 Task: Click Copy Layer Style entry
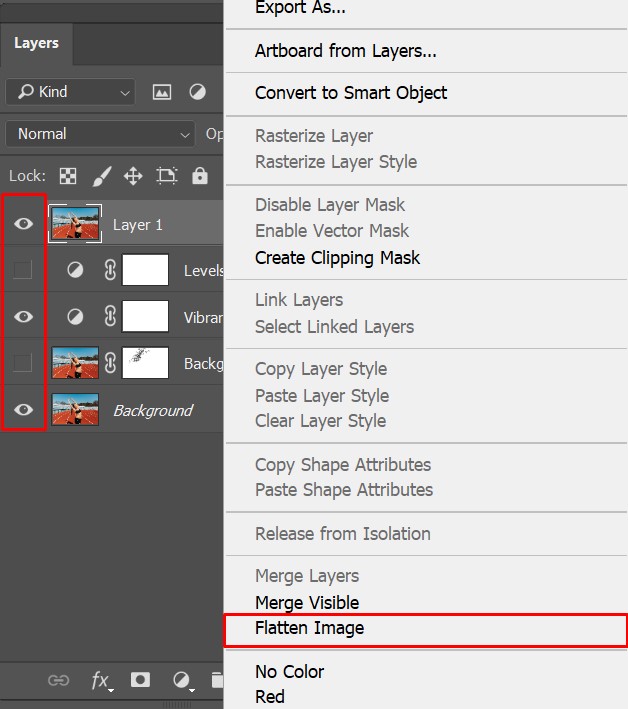(321, 369)
